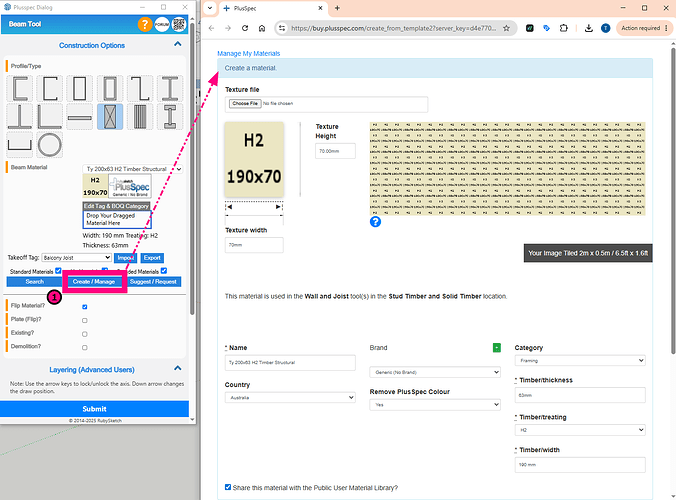
Task: Select the inverted T-section profile
Action: 20,116
